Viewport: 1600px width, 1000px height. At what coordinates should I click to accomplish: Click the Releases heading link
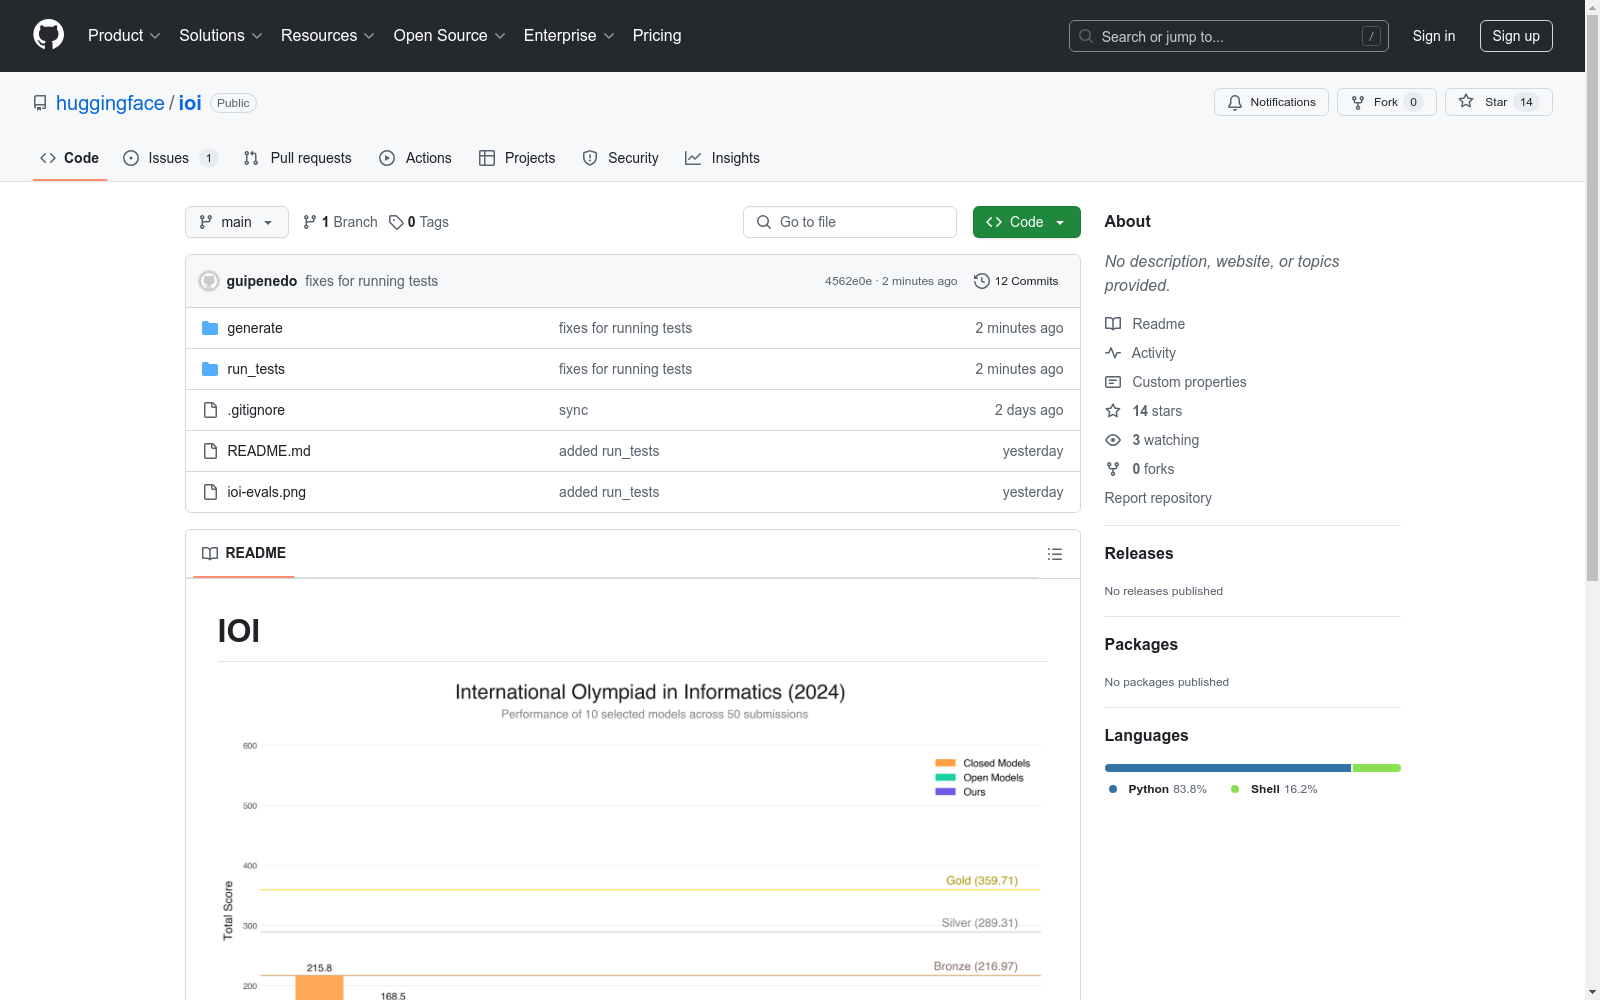click(x=1139, y=553)
